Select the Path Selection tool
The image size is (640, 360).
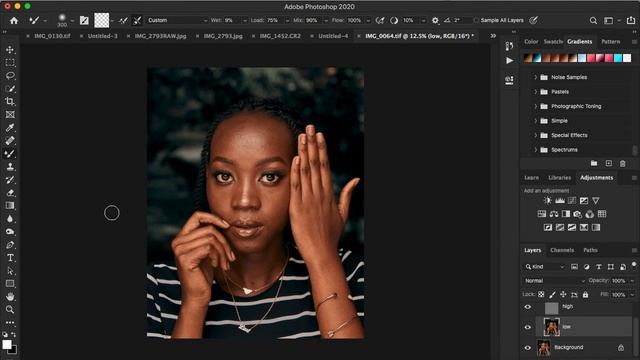[x=10, y=271]
